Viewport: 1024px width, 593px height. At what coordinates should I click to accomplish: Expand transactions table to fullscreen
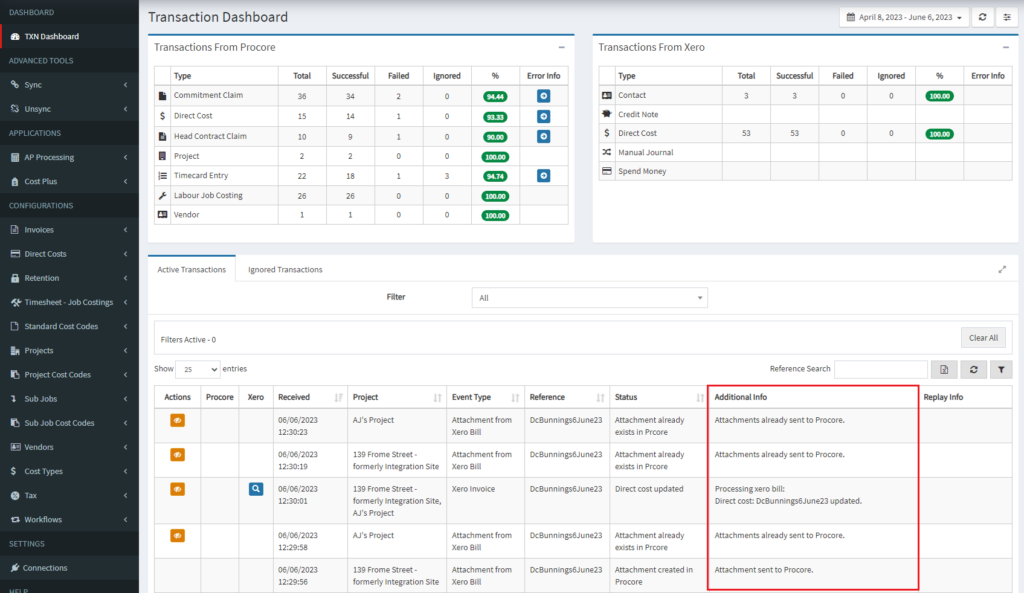pos(1002,269)
